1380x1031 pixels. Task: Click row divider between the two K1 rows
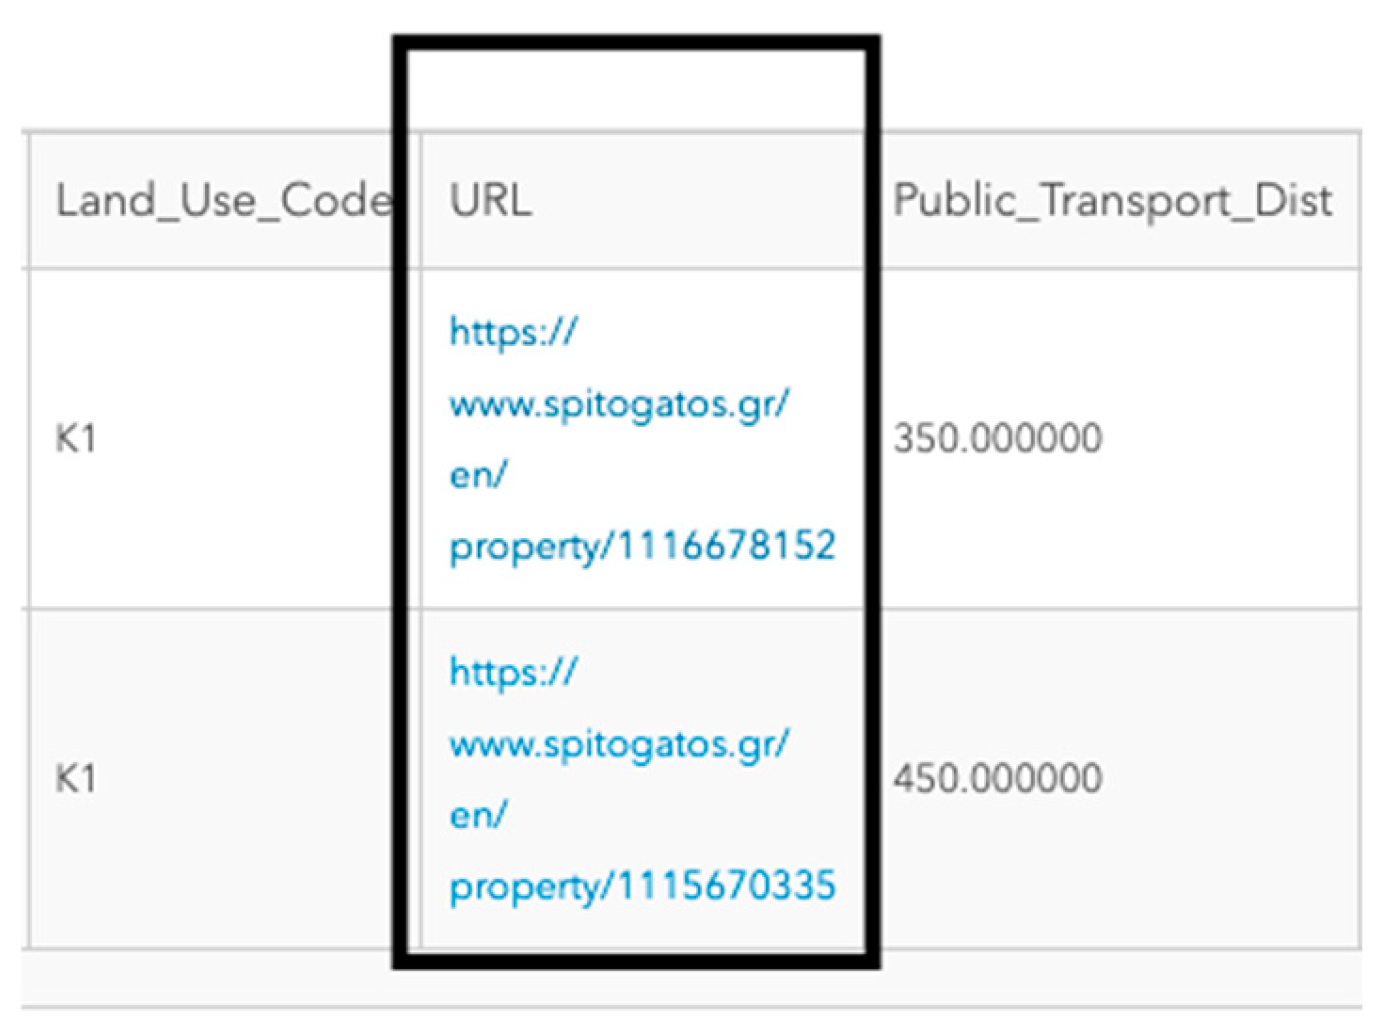200,608
